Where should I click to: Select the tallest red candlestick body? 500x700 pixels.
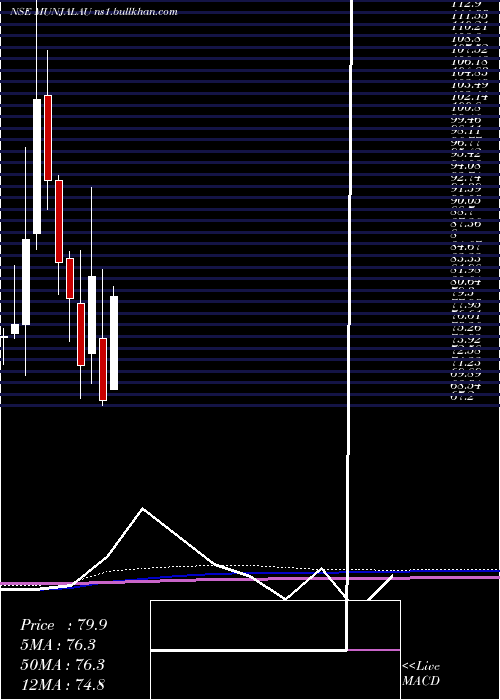[x=48, y=138]
